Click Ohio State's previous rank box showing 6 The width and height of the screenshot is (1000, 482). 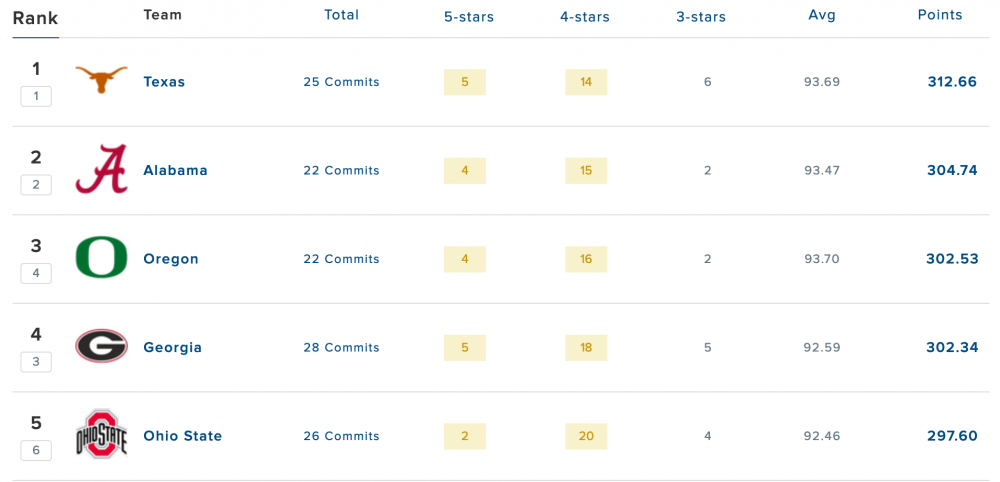point(36,450)
